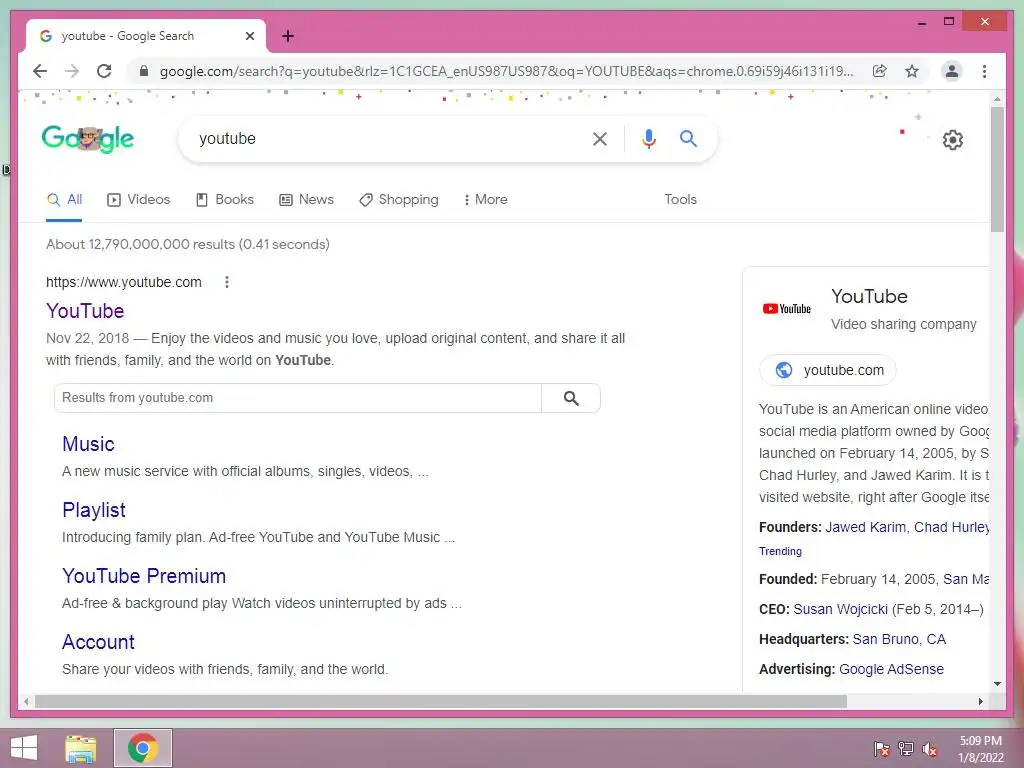The image size is (1024, 768).
Task: Clear the search box with X icon
Action: (x=600, y=138)
